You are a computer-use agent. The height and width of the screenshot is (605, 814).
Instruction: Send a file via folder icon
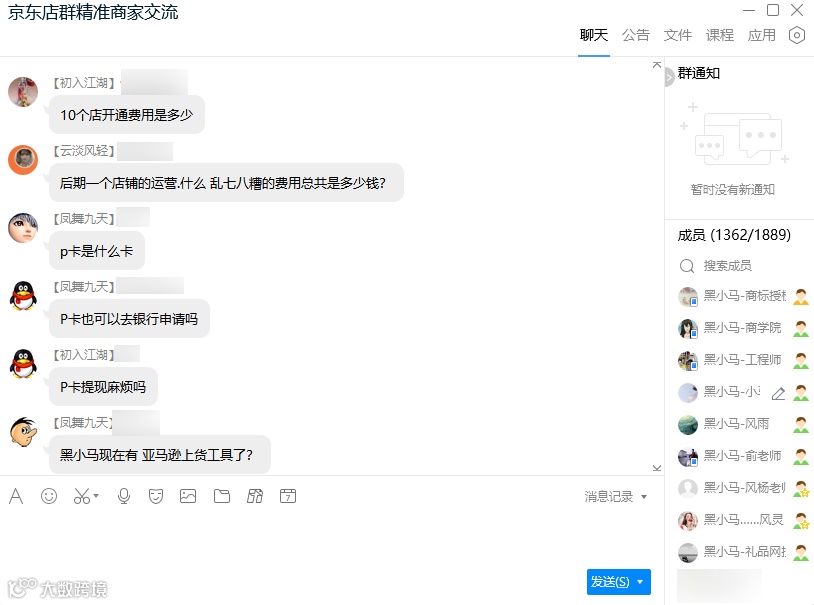point(222,496)
